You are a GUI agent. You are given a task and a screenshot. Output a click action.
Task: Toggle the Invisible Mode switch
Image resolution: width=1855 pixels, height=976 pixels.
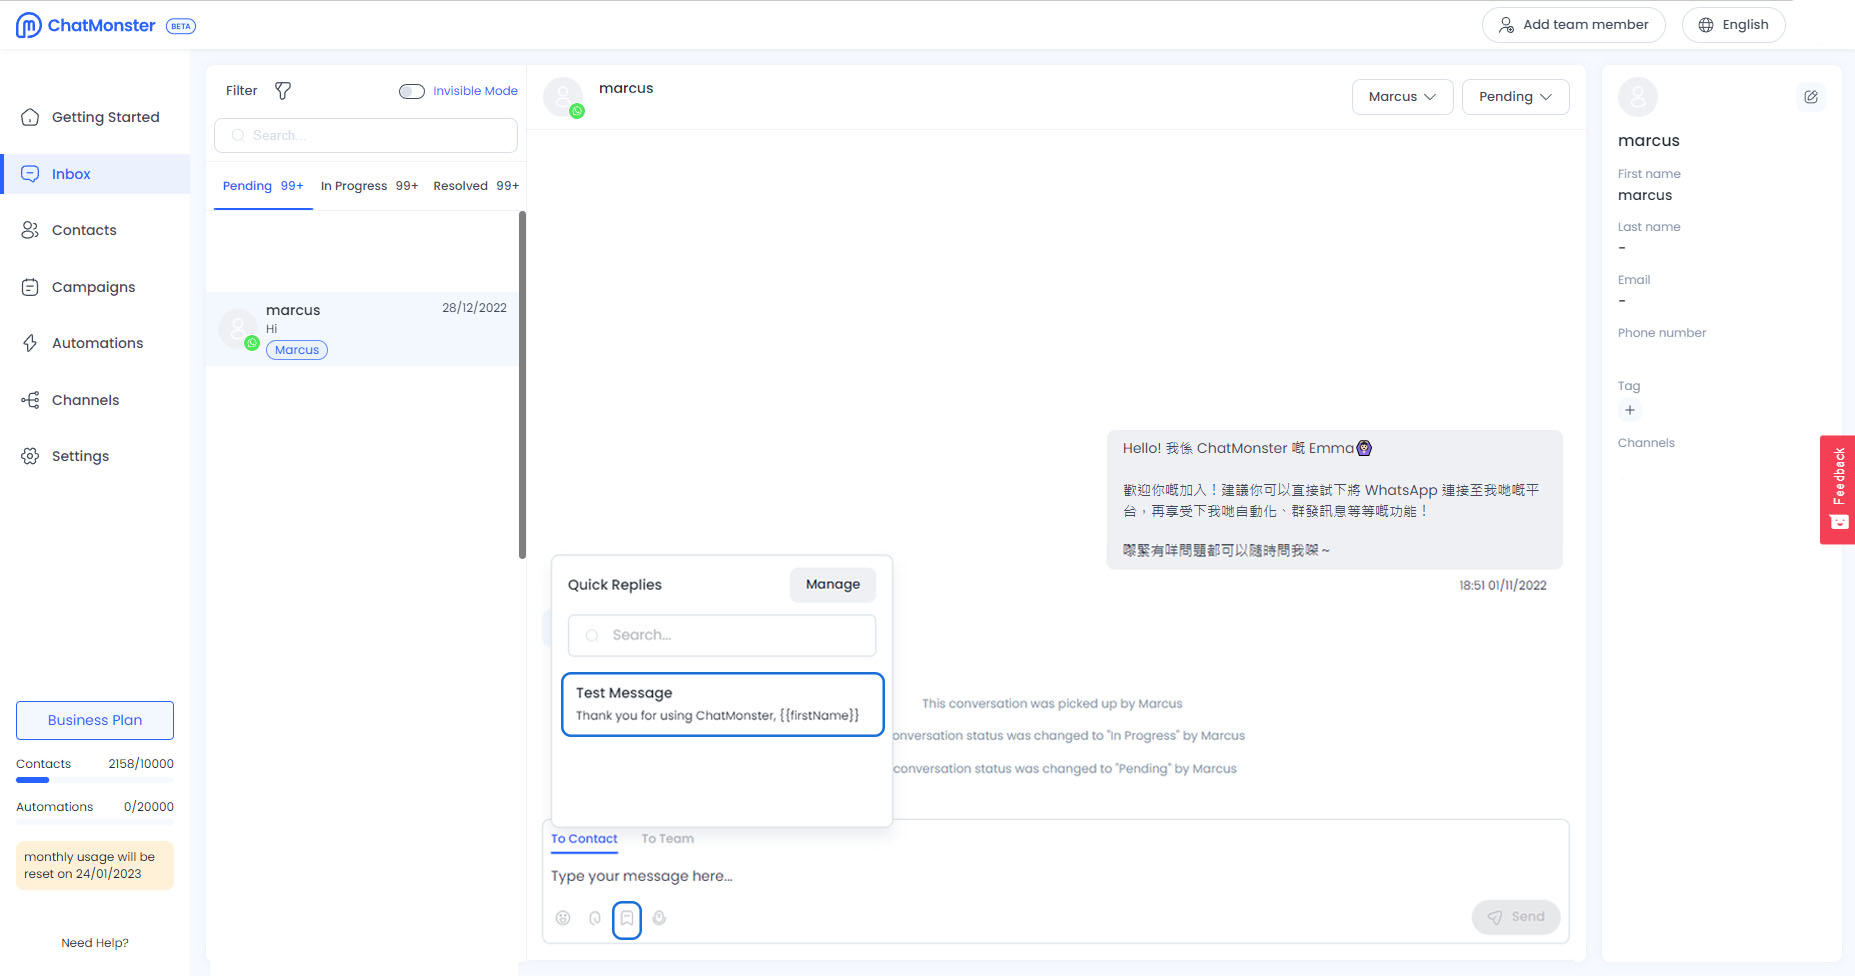[411, 91]
